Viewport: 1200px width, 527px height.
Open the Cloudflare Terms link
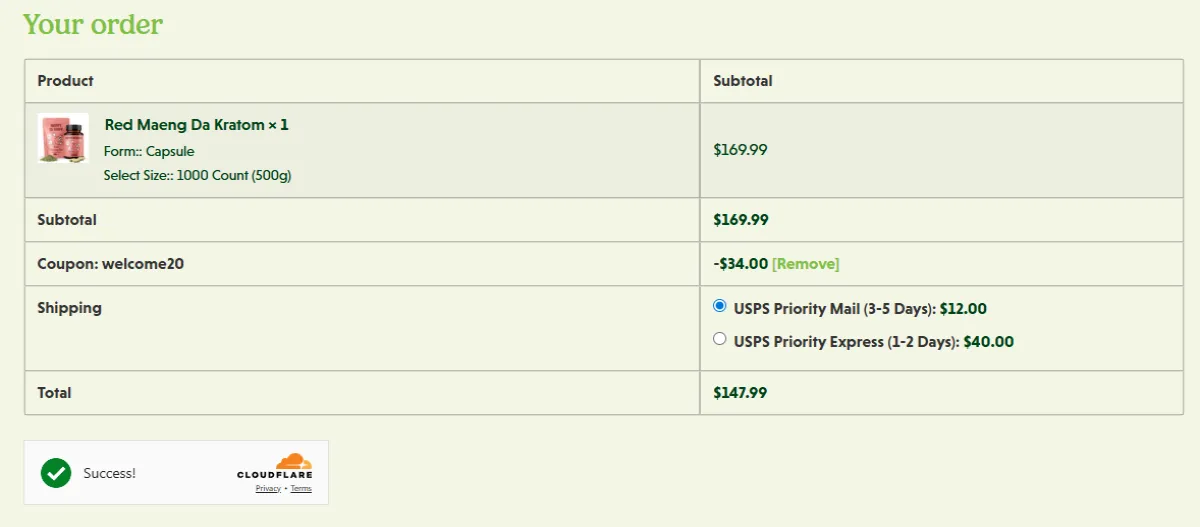pyautogui.click(x=301, y=489)
